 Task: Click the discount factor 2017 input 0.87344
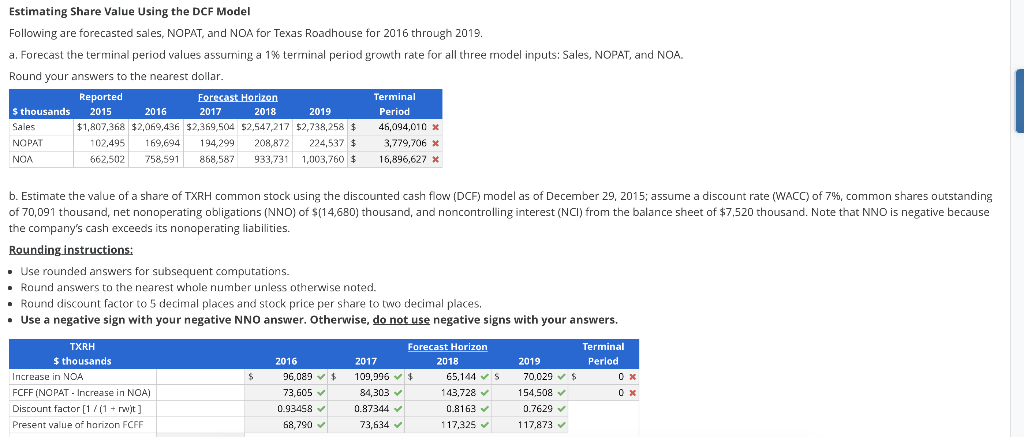365,409
